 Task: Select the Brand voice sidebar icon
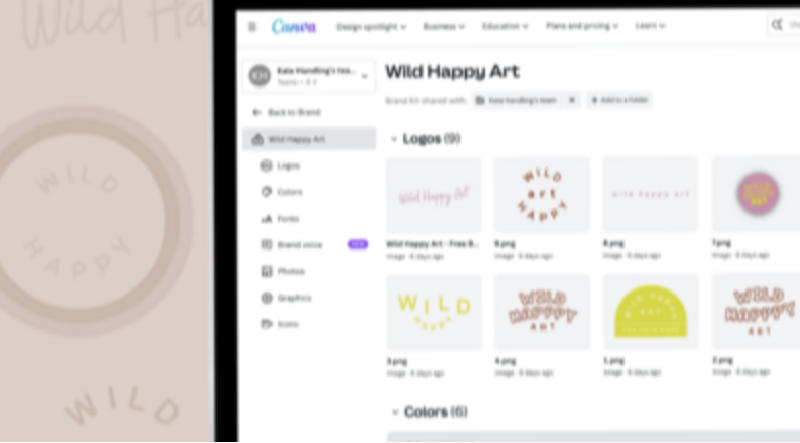(266, 244)
